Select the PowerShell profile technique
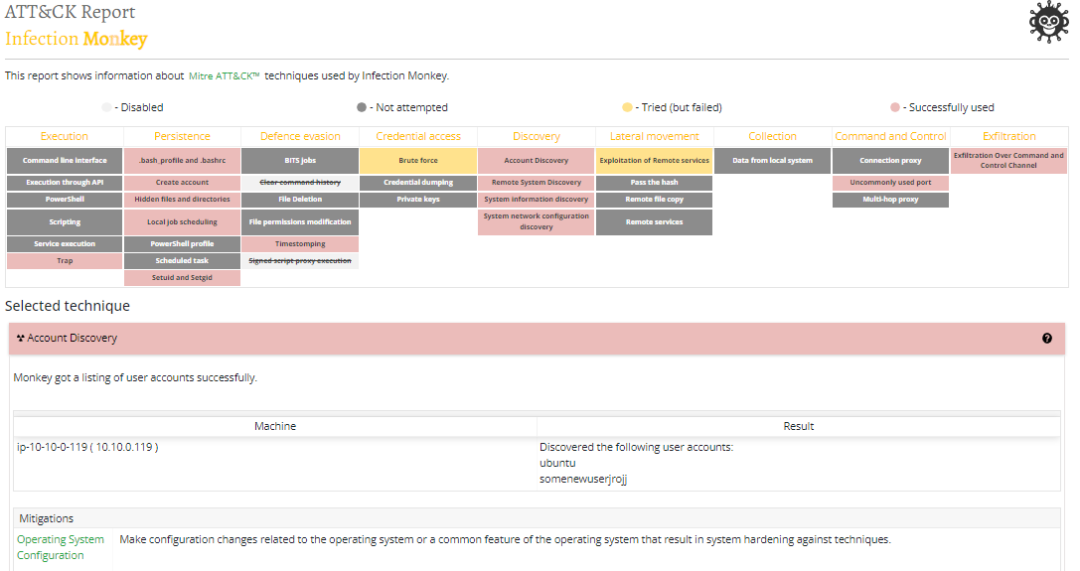Viewport: 1080px width, 571px height. (x=183, y=244)
